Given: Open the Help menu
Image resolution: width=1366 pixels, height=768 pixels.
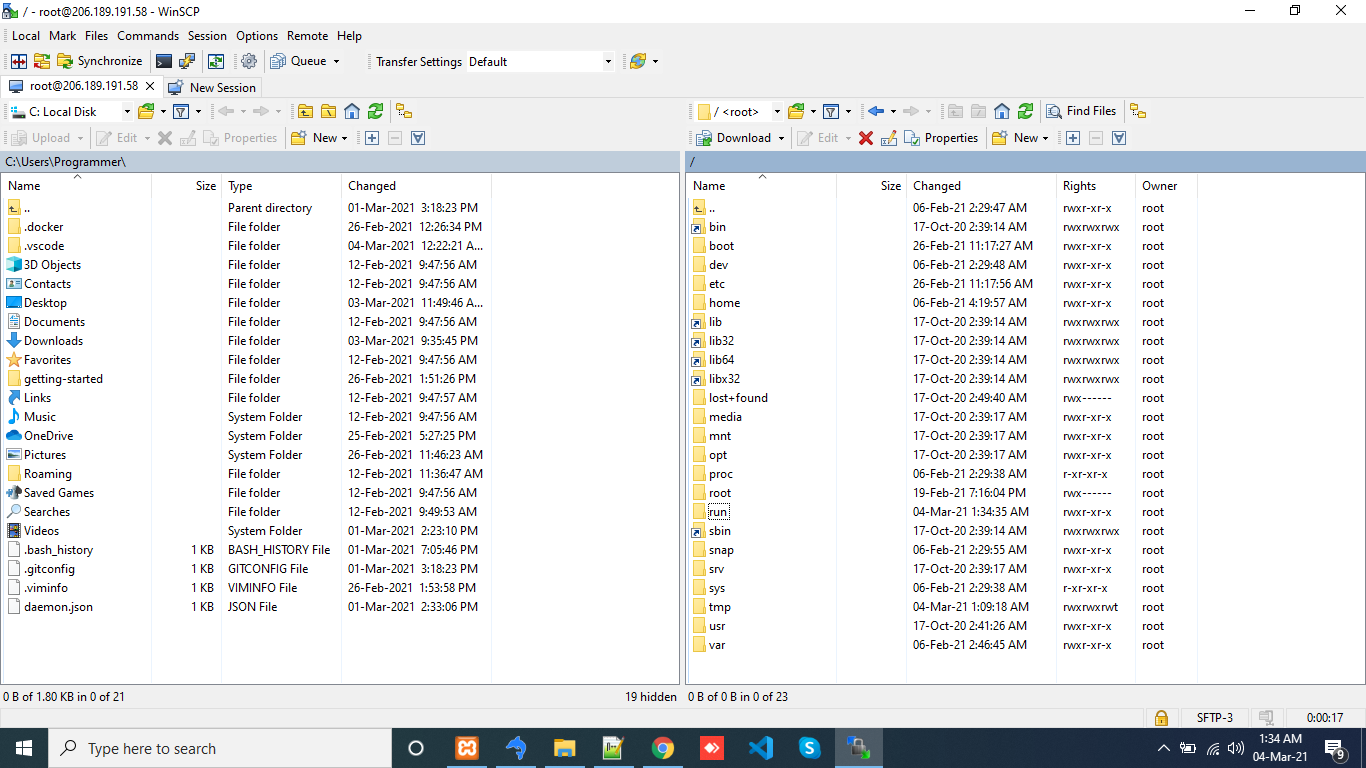Looking at the screenshot, I should pos(350,35).
